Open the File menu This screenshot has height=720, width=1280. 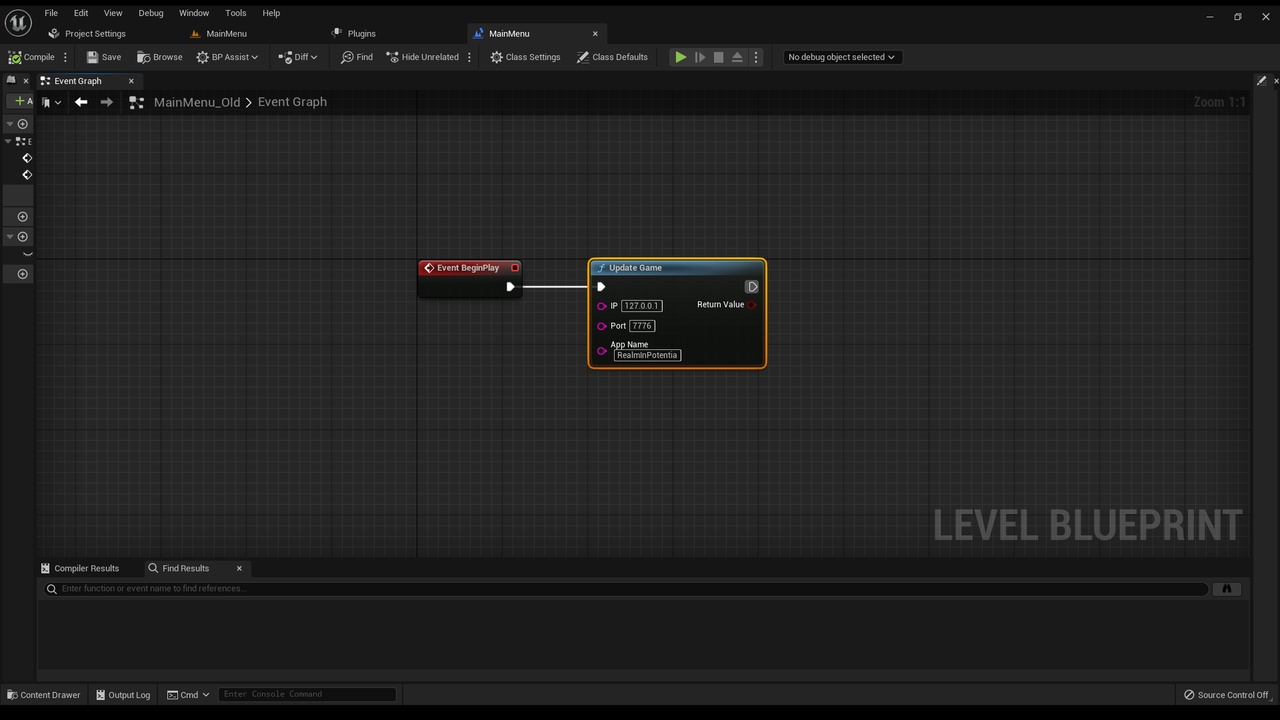51,13
